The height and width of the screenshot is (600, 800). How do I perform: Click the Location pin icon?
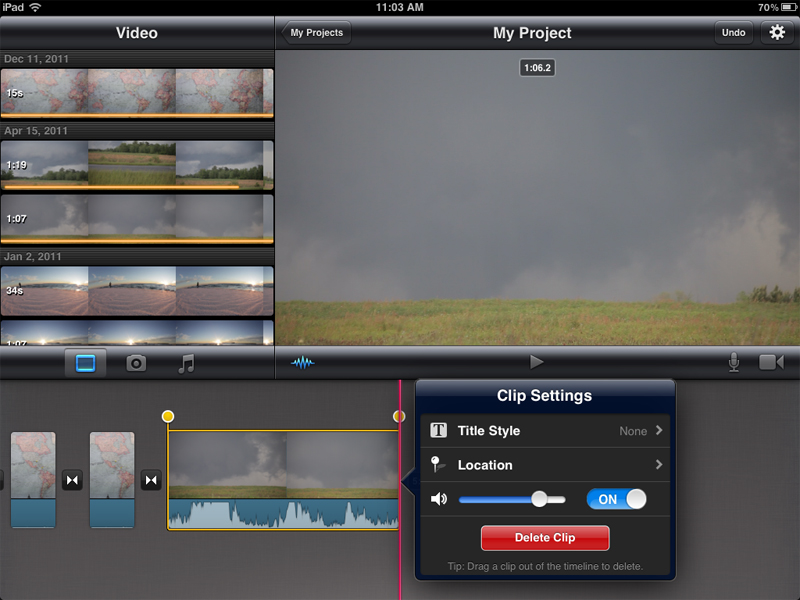click(437, 465)
